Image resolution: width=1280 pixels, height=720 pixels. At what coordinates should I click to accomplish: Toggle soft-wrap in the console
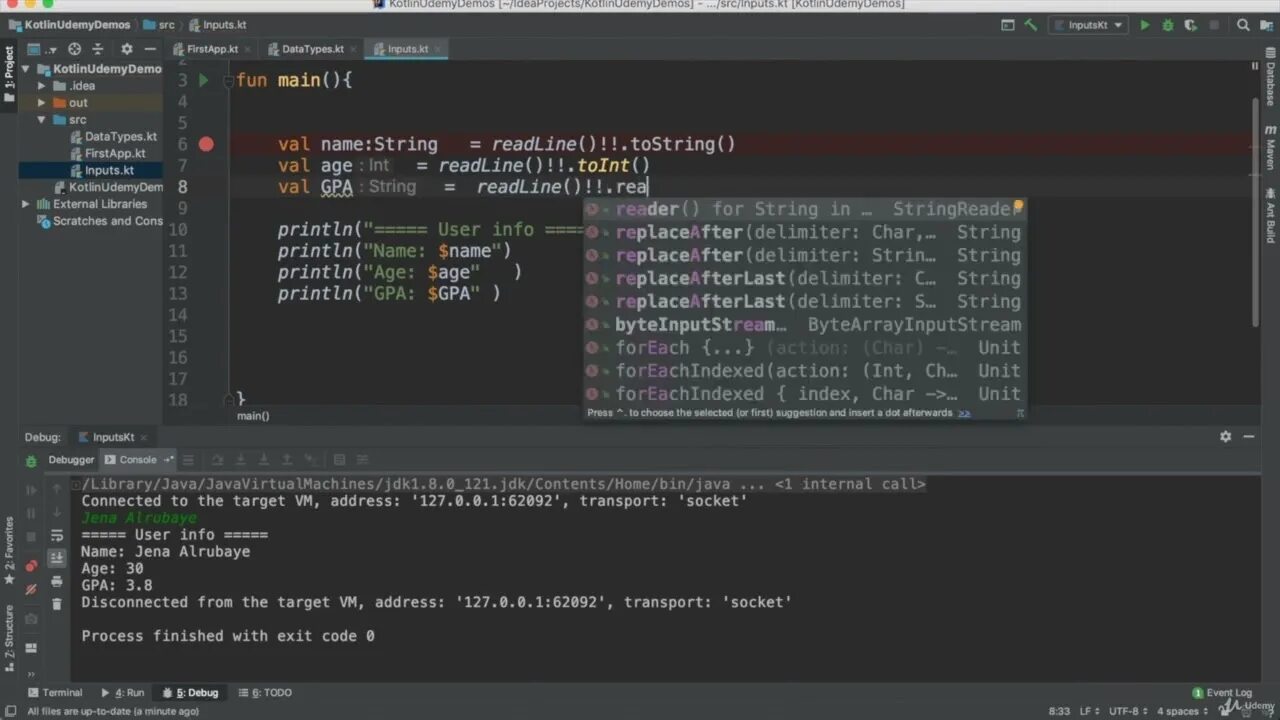tap(57, 535)
